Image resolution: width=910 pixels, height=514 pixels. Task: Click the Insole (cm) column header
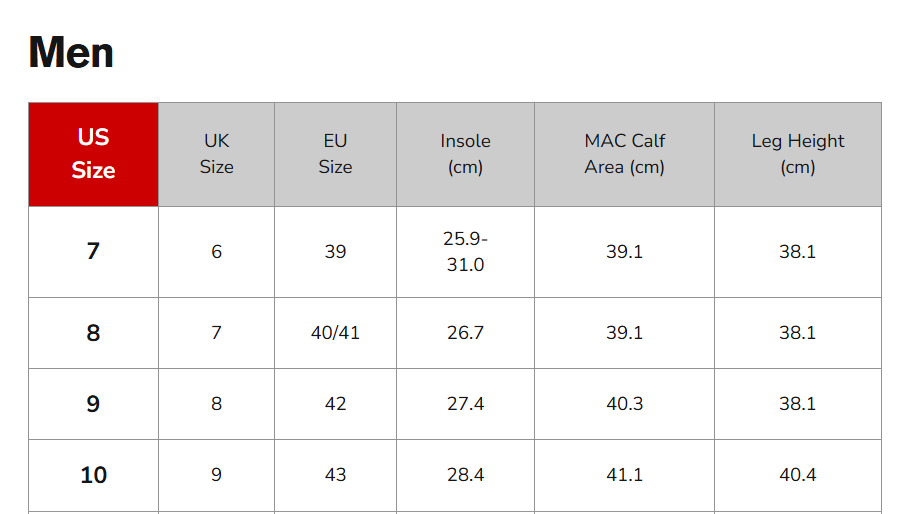click(x=465, y=154)
